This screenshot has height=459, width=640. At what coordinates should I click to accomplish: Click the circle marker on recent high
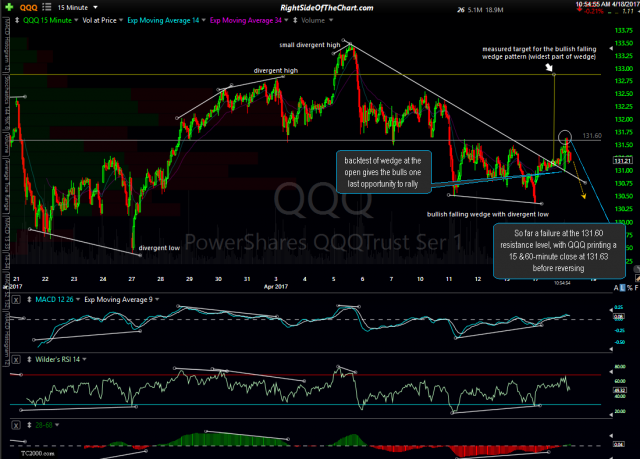tap(565, 137)
